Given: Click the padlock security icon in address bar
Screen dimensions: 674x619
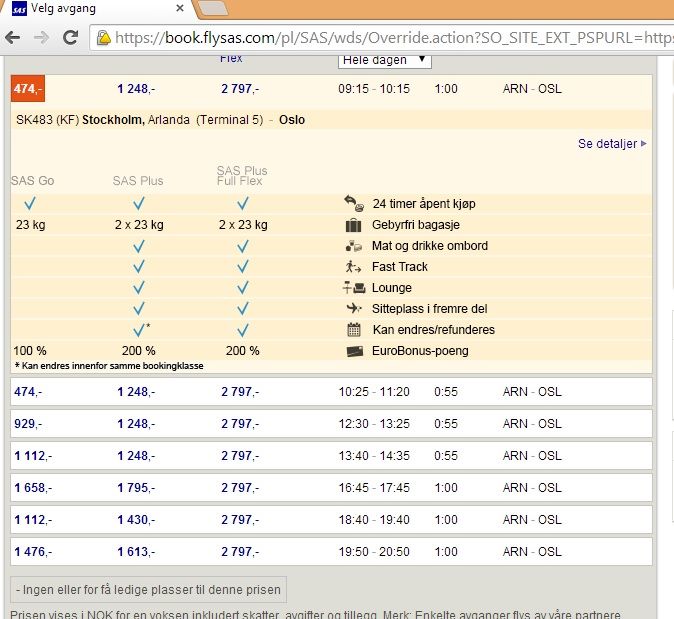Looking at the screenshot, I should pos(104,38).
